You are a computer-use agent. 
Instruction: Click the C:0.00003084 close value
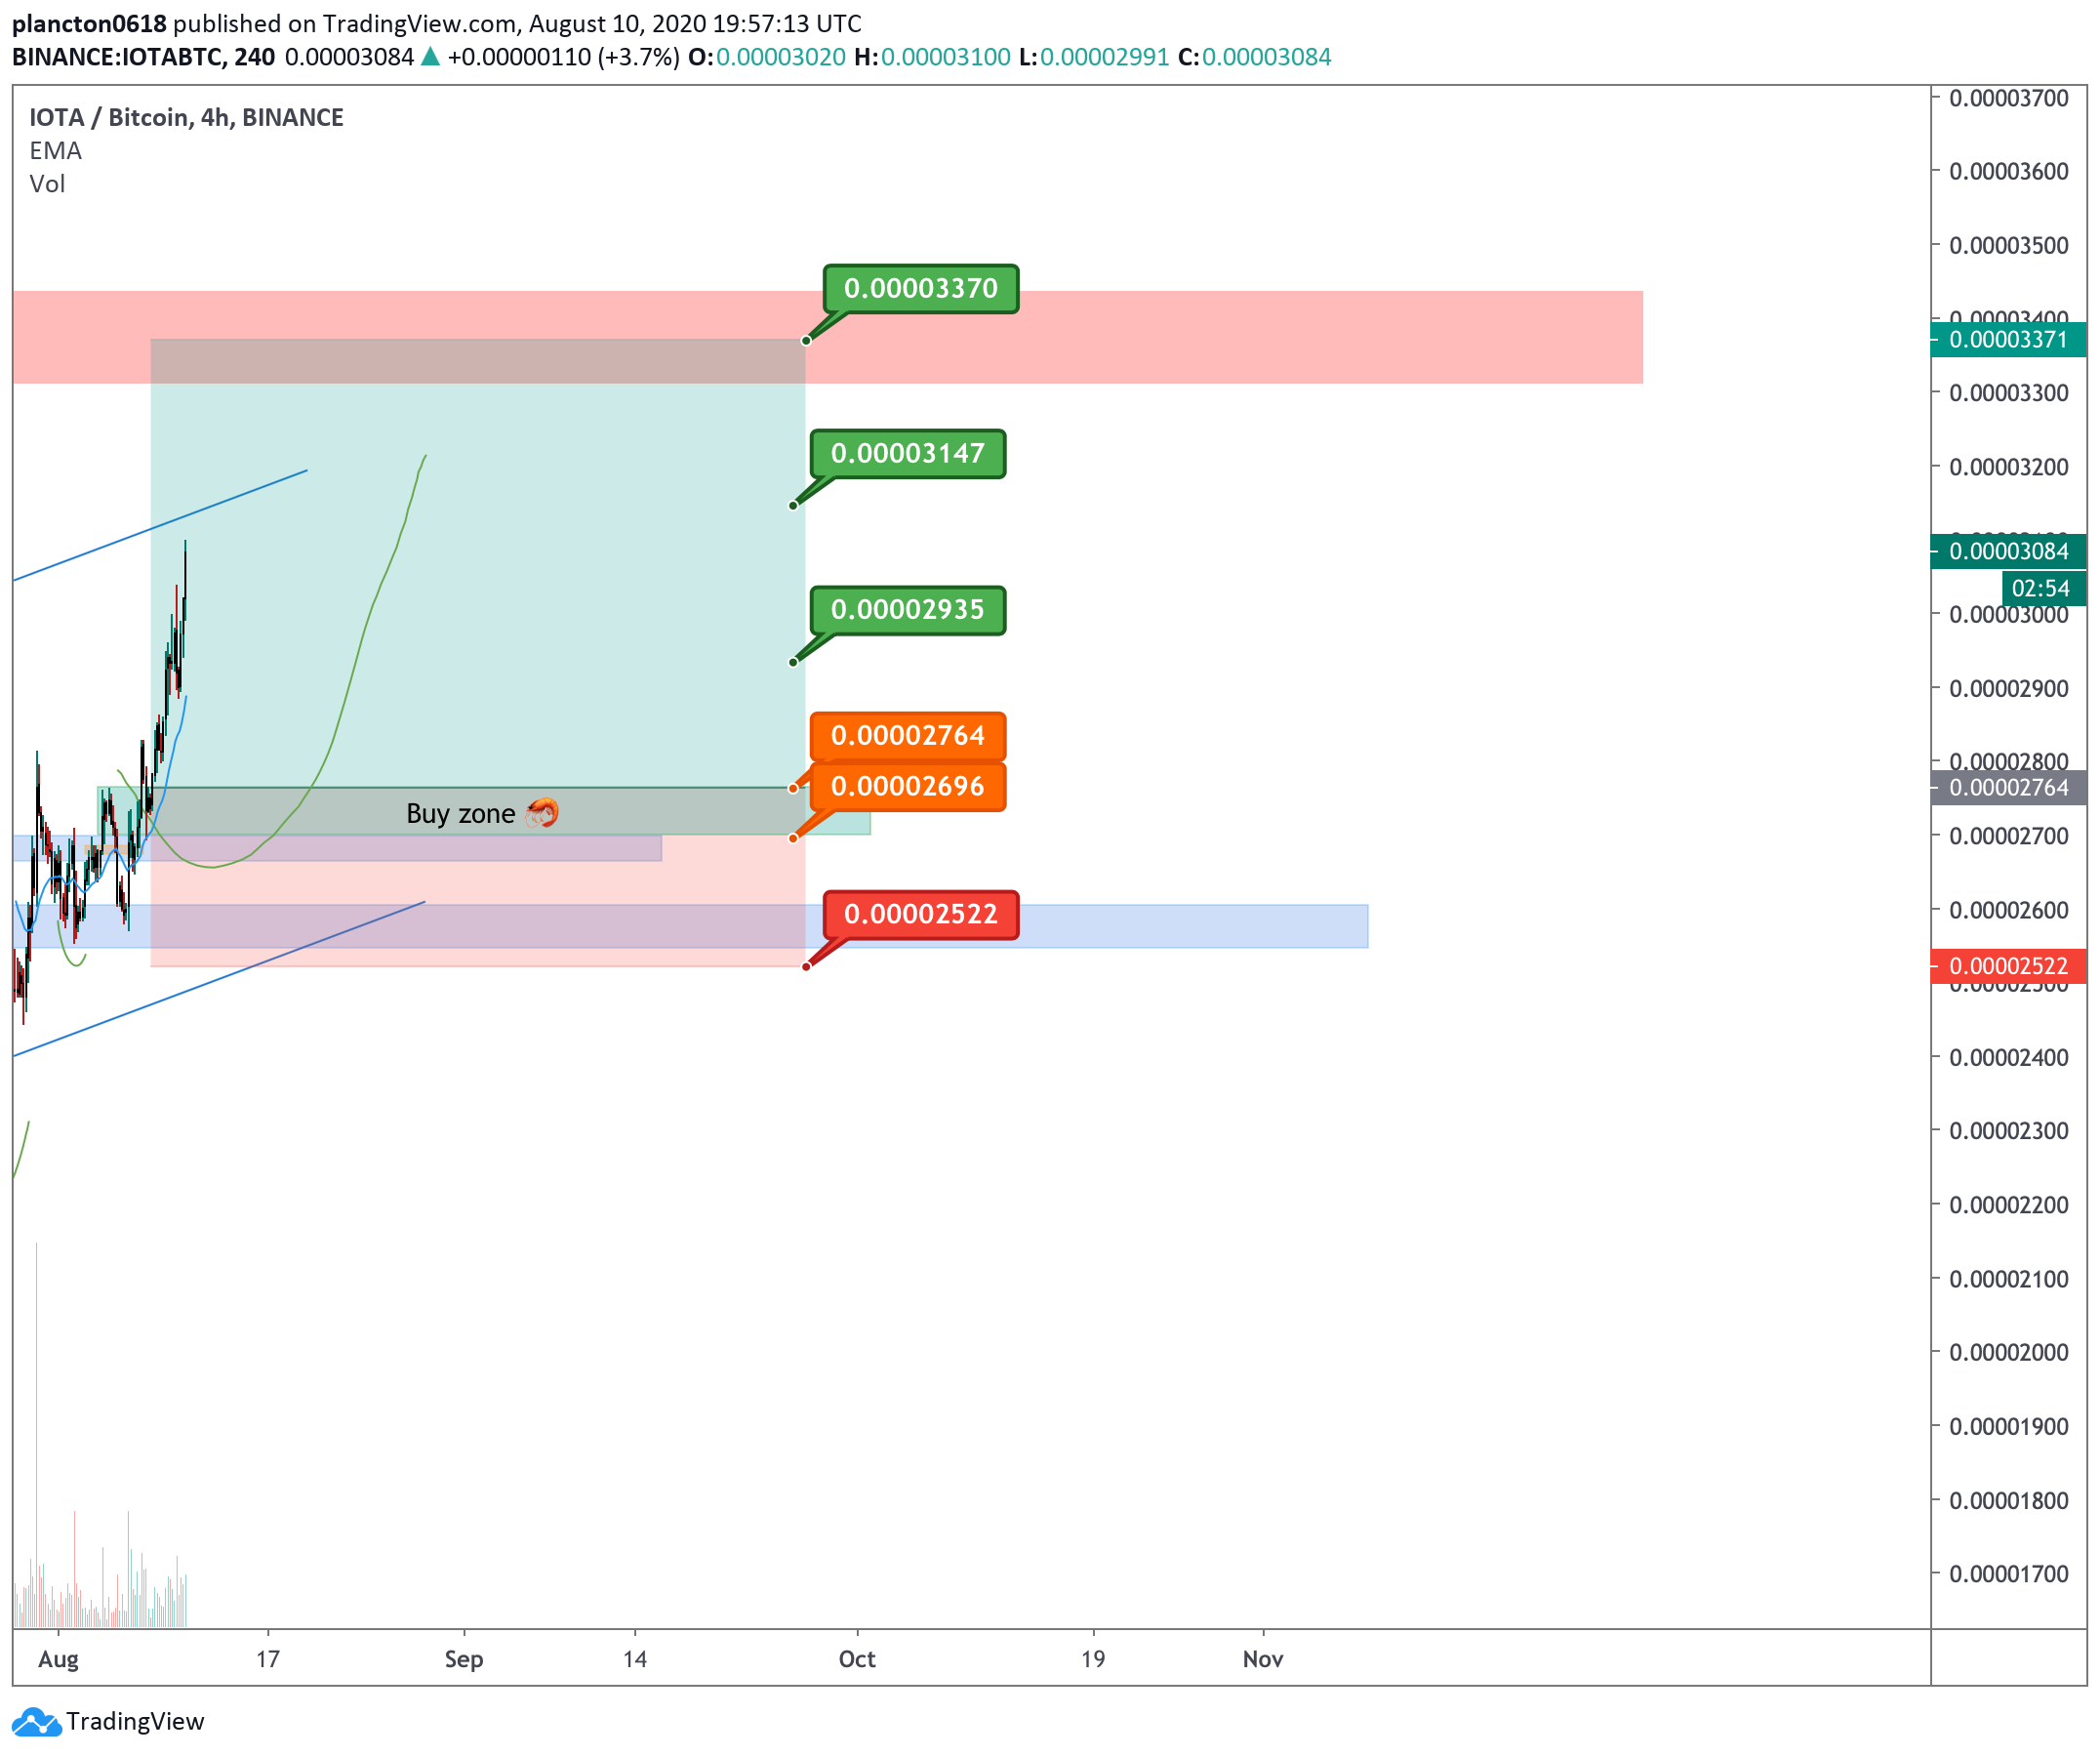[1255, 57]
